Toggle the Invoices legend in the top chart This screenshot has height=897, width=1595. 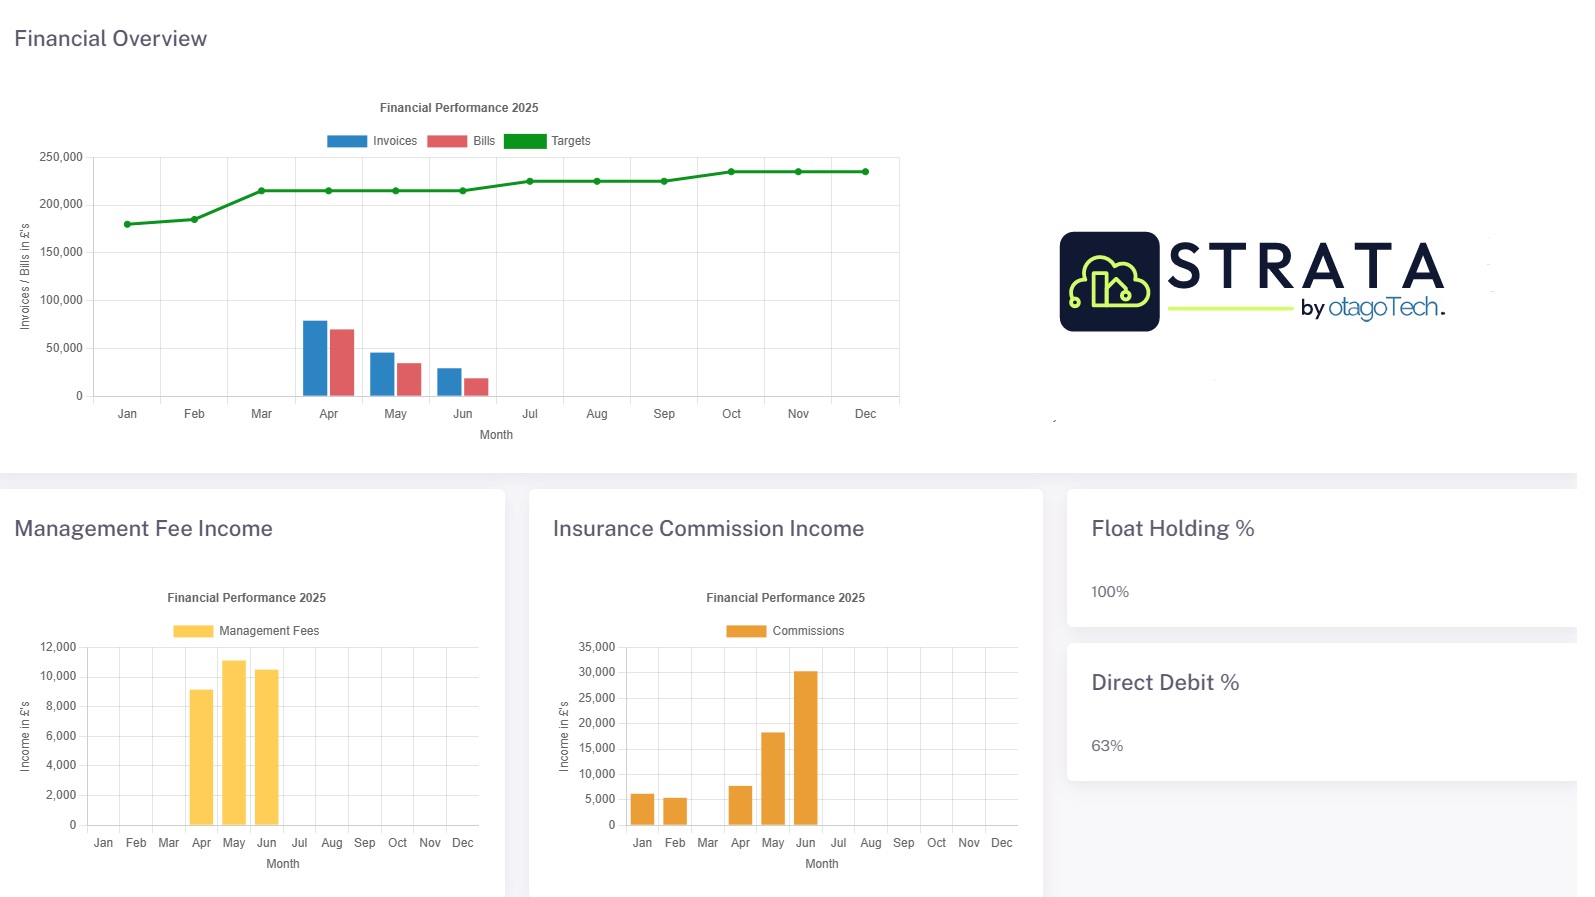372,141
